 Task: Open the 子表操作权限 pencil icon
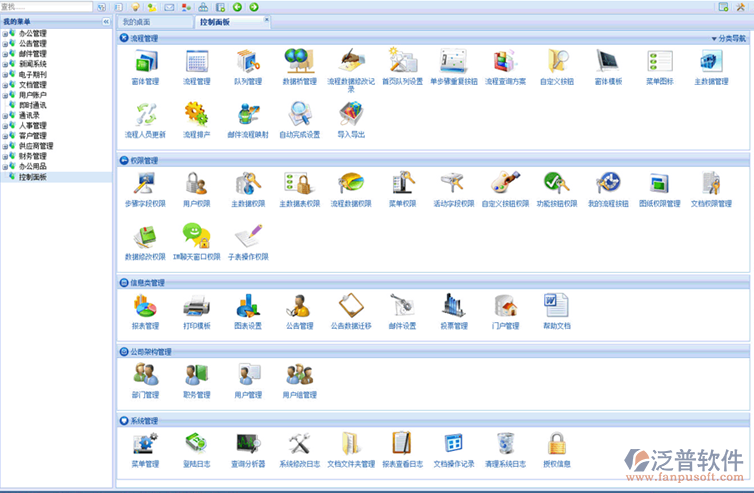point(248,236)
